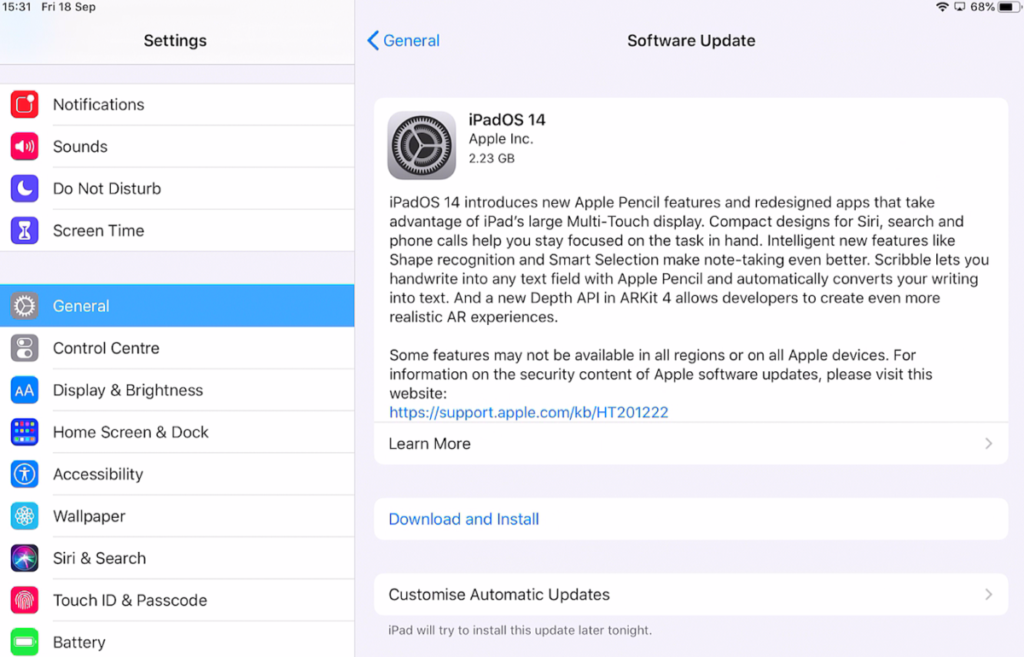Tap Download and Install

691,519
